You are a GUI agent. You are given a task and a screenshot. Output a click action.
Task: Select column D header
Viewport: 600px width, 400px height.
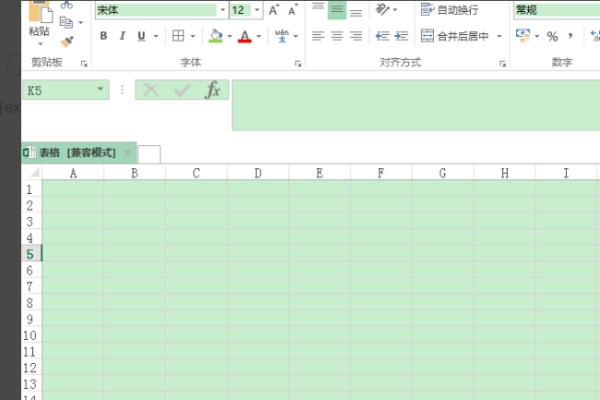coord(257,173)
